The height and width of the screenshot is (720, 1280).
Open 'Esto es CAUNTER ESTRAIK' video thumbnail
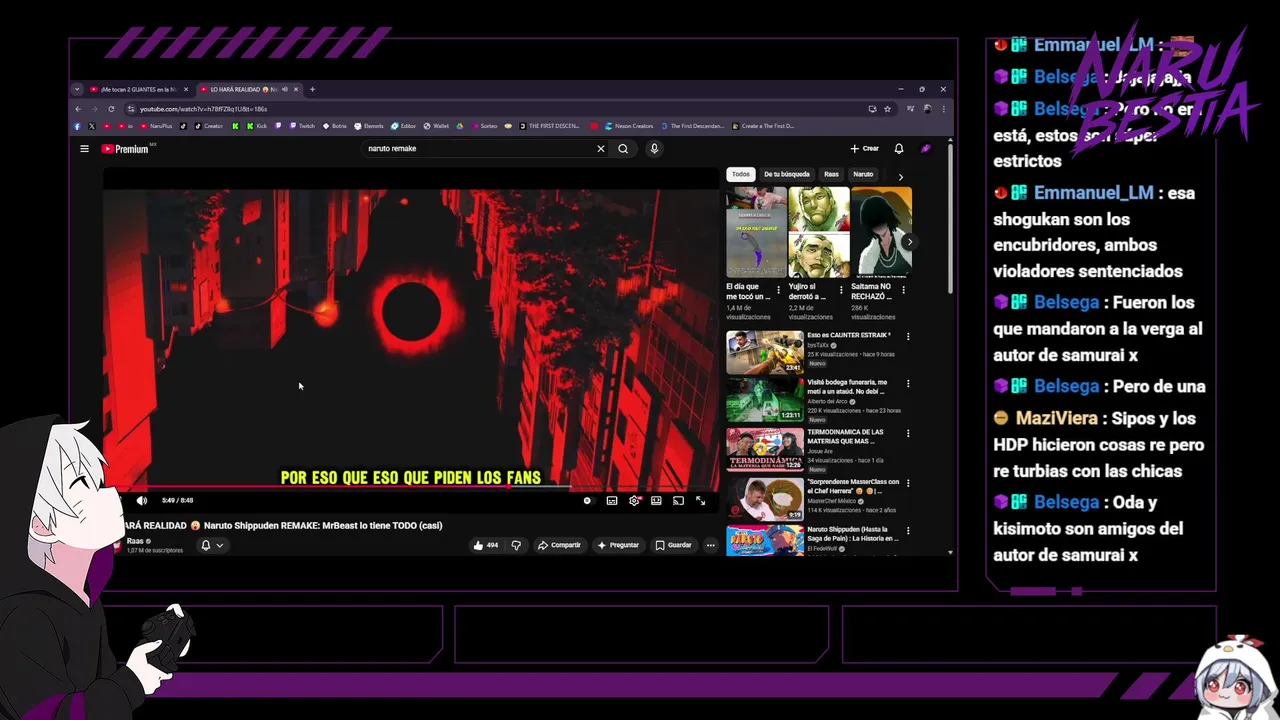point(765,352)
